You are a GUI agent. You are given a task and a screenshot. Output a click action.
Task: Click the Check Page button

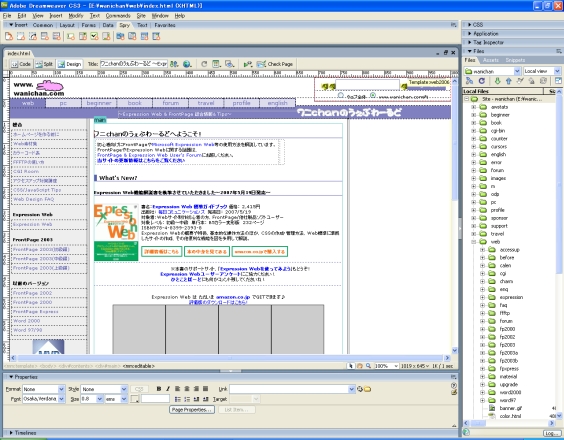(275, 64)
